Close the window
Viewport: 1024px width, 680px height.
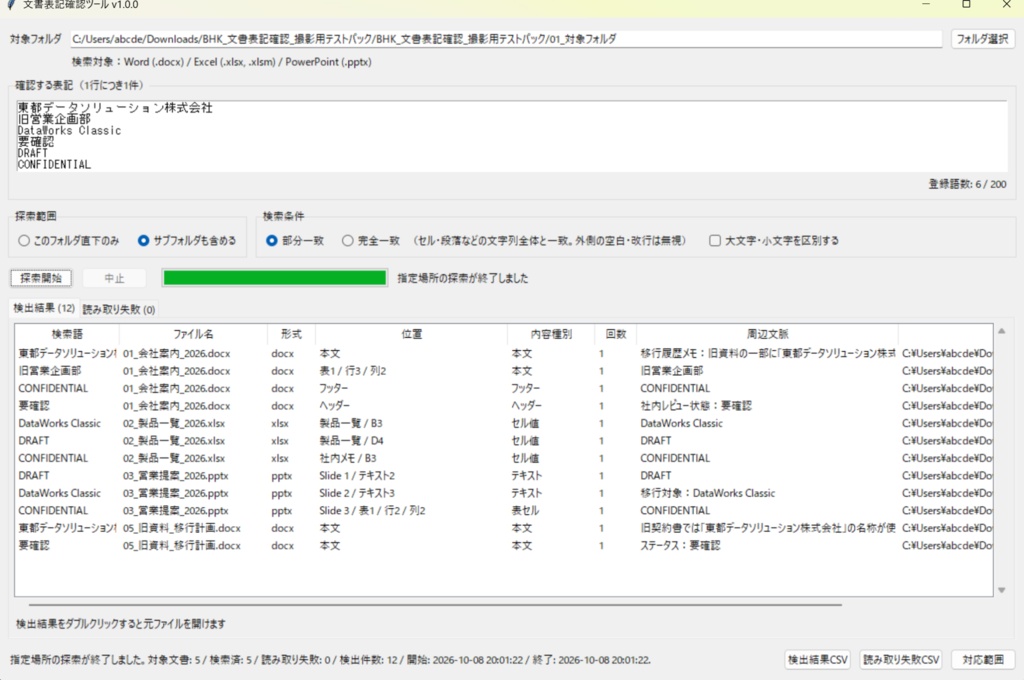tap(1006, 5)
